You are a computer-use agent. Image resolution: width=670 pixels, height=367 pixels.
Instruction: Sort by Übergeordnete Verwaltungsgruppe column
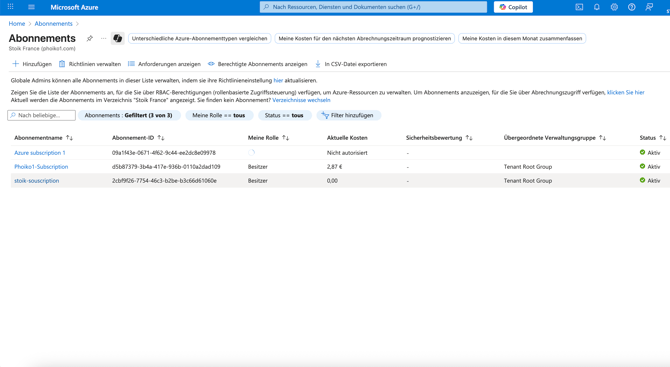coord(555,138)
